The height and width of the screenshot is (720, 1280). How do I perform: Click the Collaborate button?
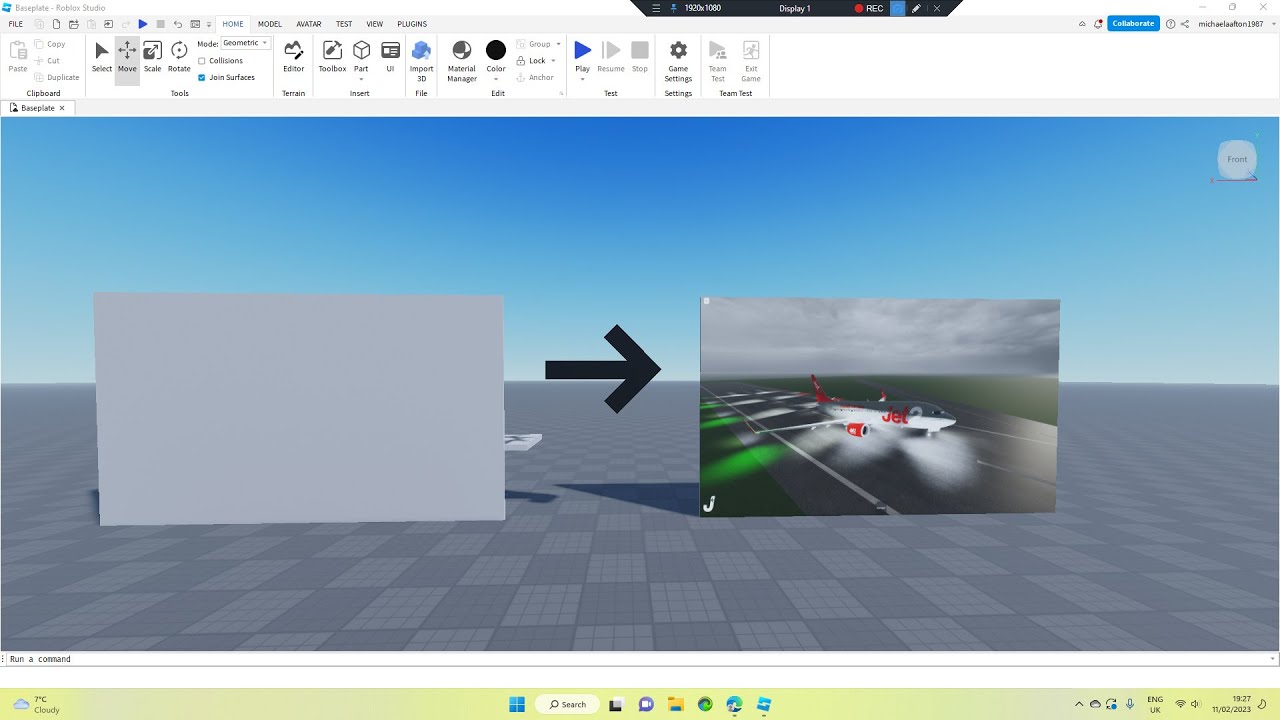[x=1133, y=23]
